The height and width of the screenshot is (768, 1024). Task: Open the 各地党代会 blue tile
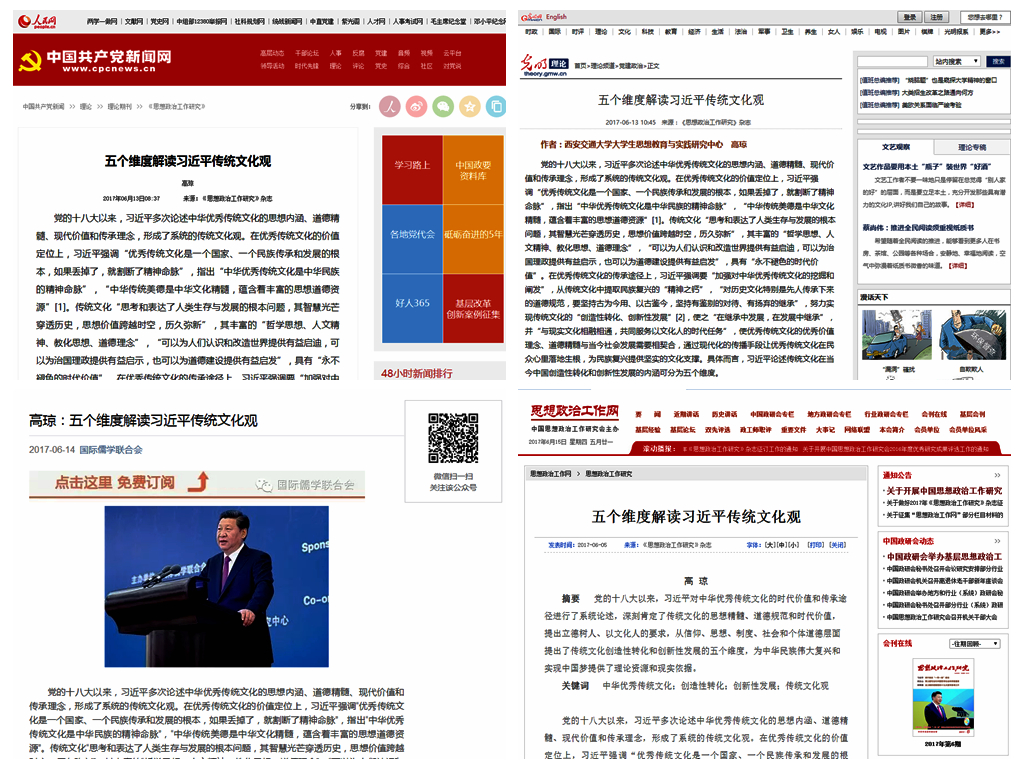click(x=412, y=239)
